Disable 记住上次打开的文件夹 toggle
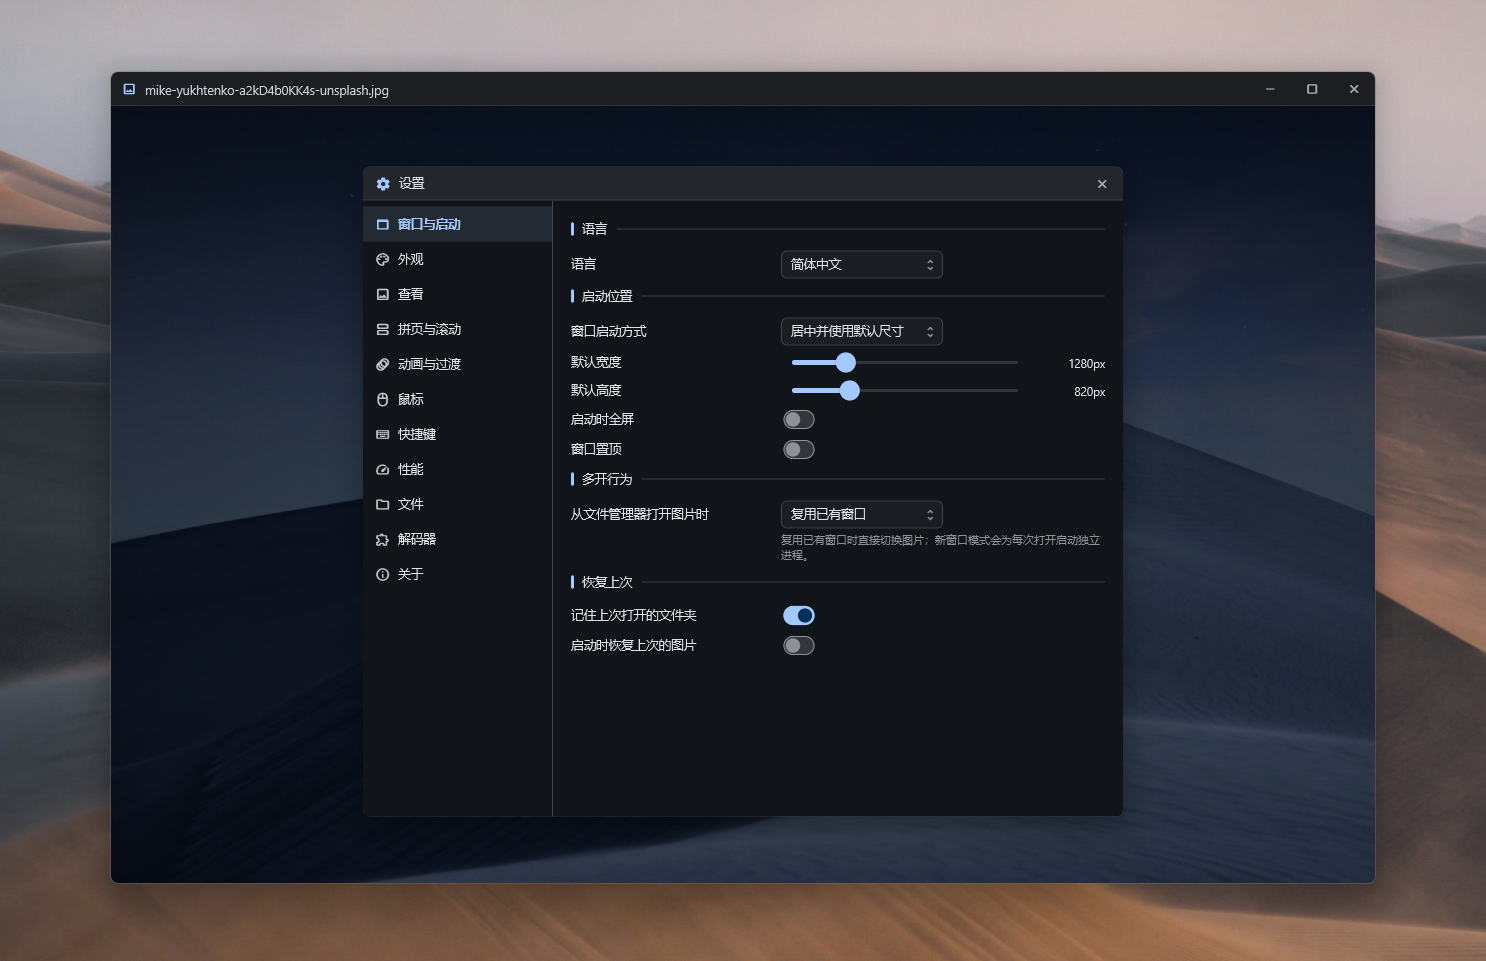The height and width of the screenshot is (961, 1486). click(799, 615)
